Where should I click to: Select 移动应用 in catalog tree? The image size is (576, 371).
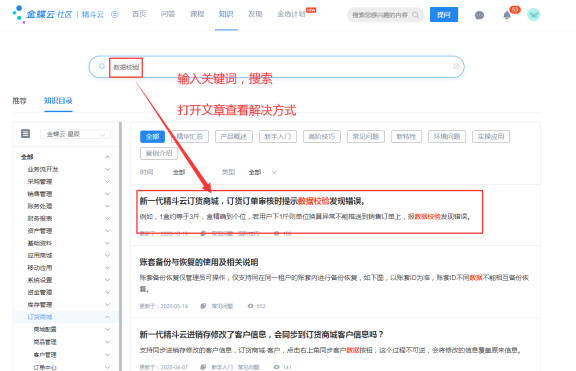40,268
